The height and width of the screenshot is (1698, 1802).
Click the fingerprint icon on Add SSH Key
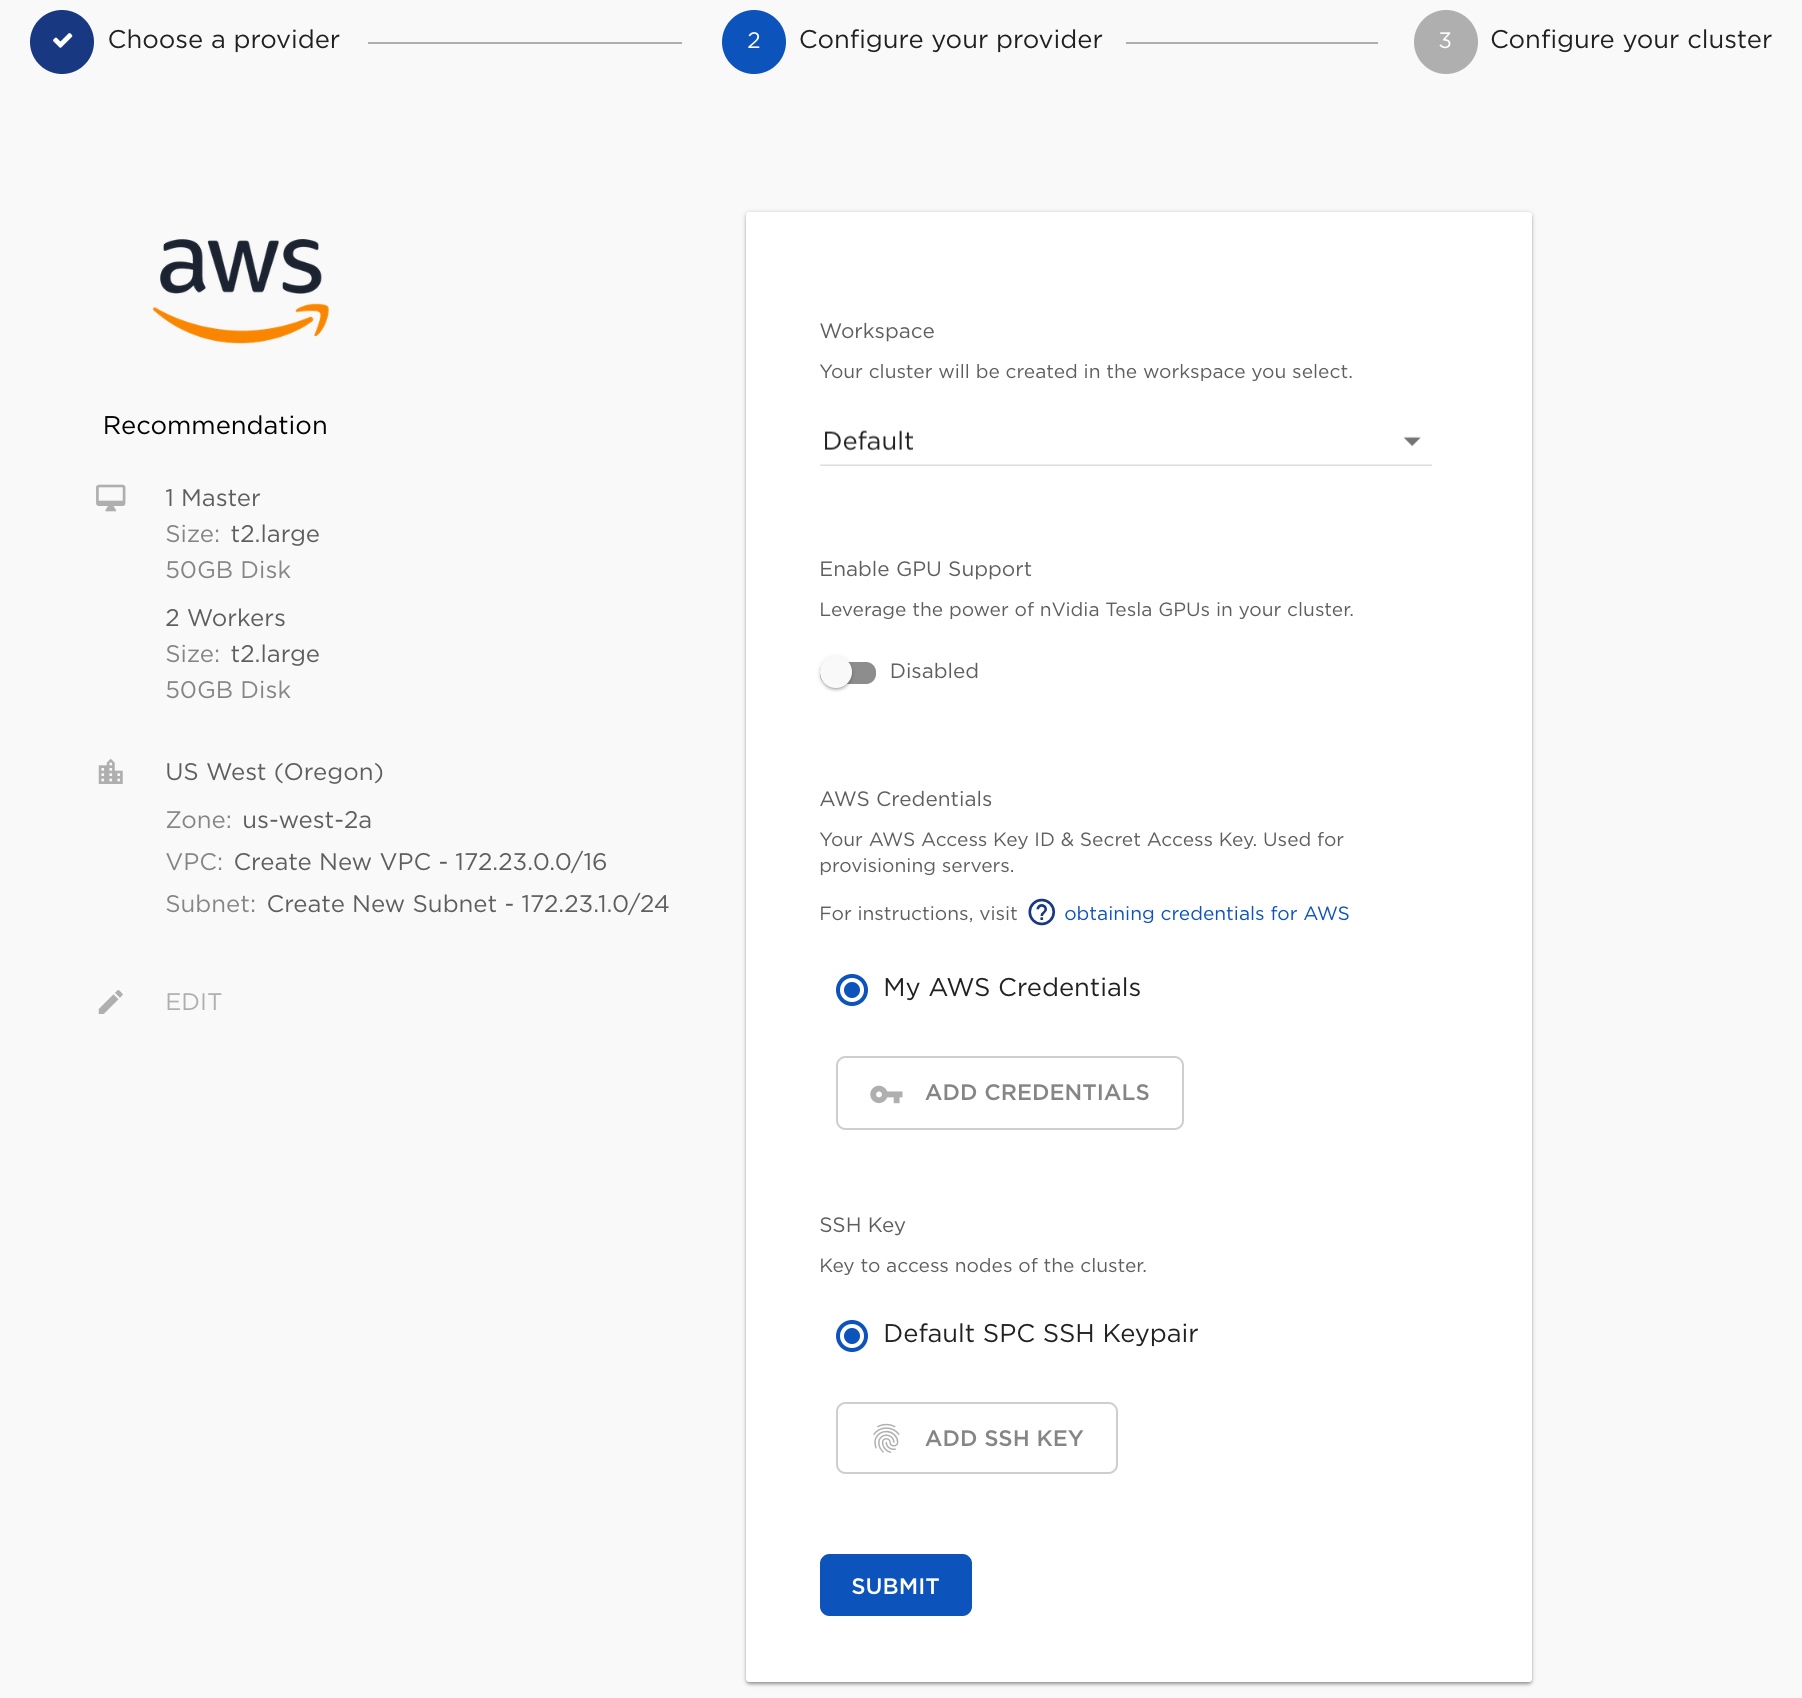(886, 1438)
